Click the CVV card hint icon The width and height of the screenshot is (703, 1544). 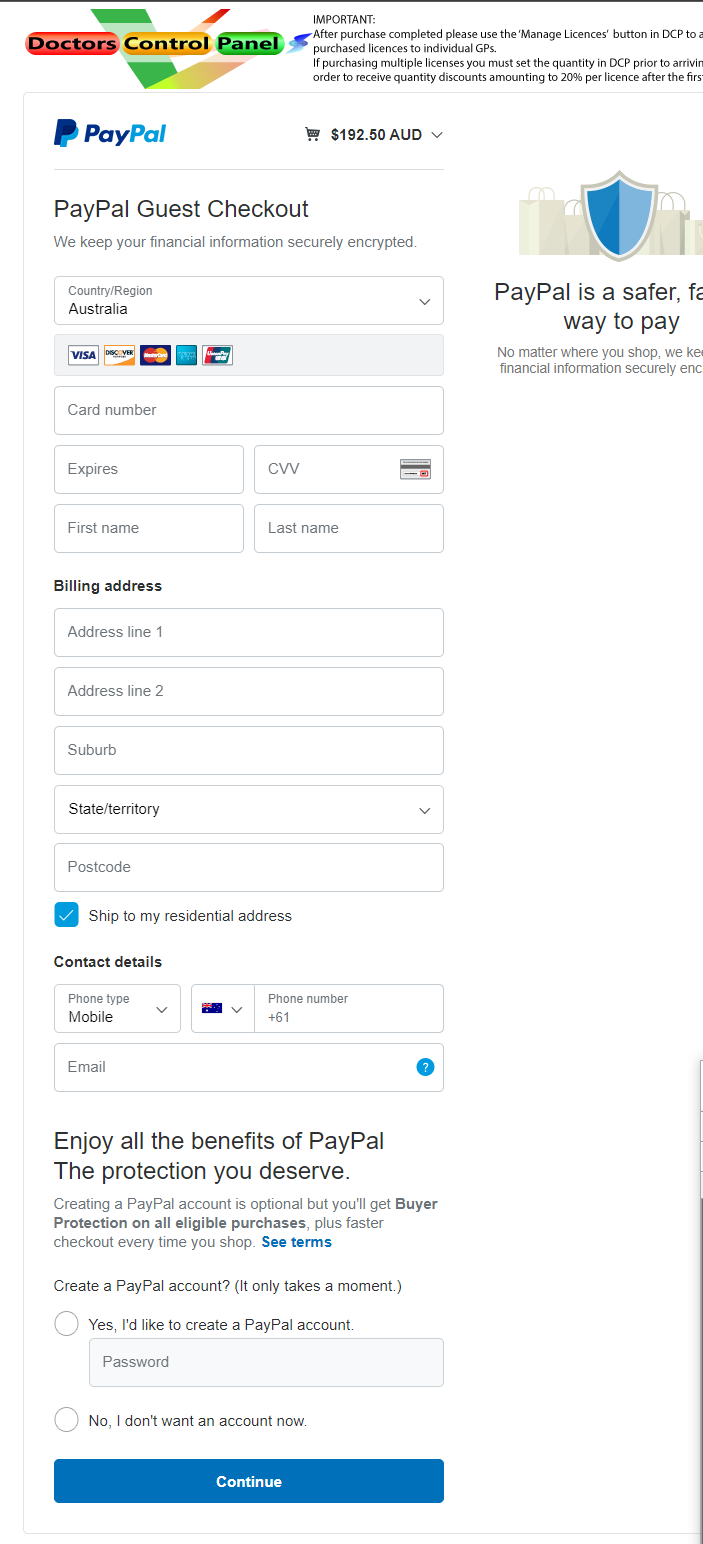click(415, 469)
